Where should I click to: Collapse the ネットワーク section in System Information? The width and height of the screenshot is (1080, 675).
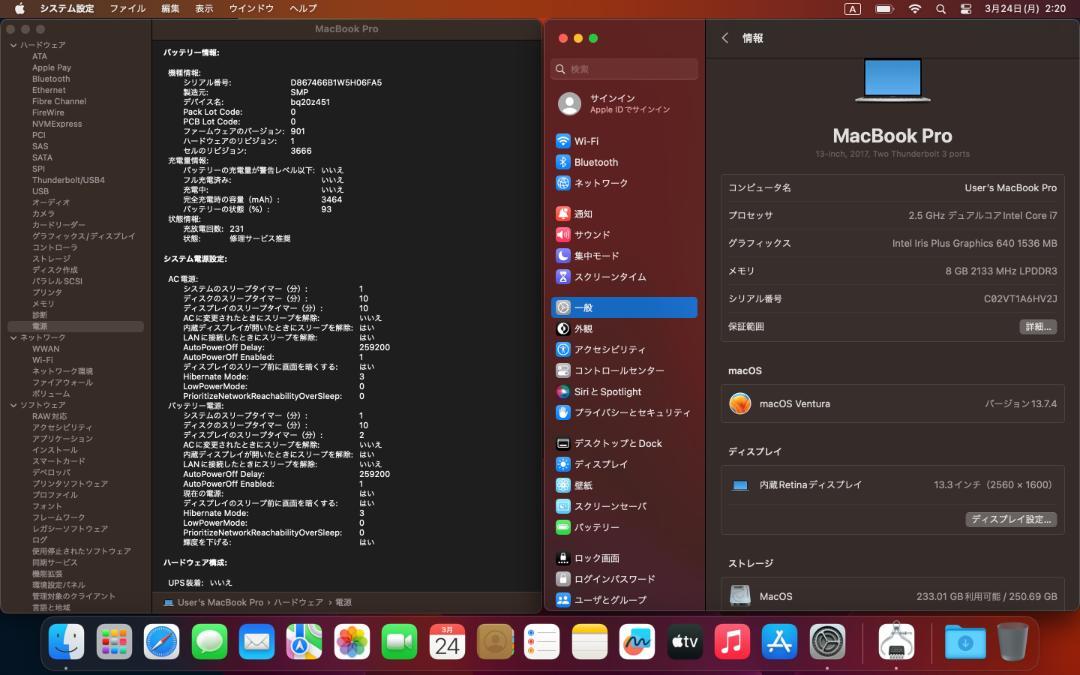click(13, 338)
